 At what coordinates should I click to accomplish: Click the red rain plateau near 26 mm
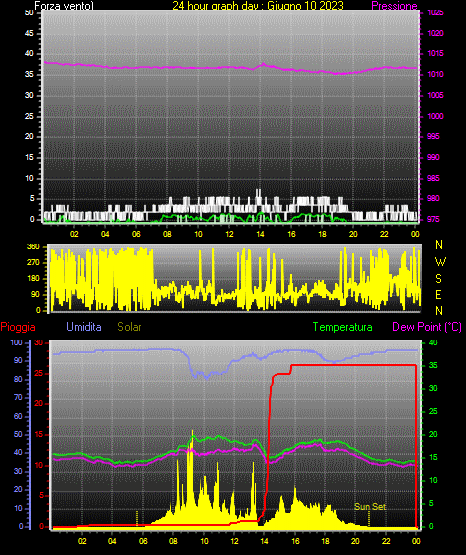click(354, 365)
